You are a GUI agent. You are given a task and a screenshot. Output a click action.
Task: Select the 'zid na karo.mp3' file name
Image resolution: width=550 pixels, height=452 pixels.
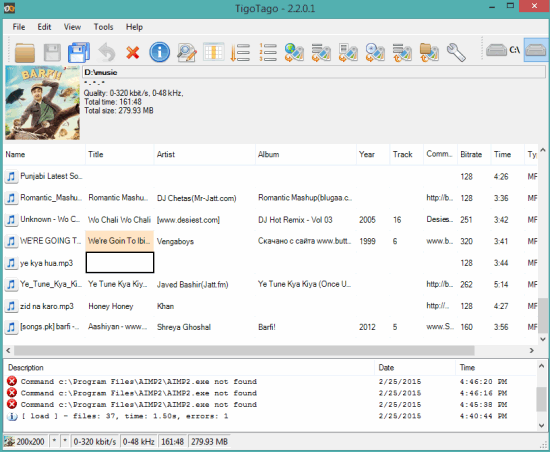click(x=47, y=306)
